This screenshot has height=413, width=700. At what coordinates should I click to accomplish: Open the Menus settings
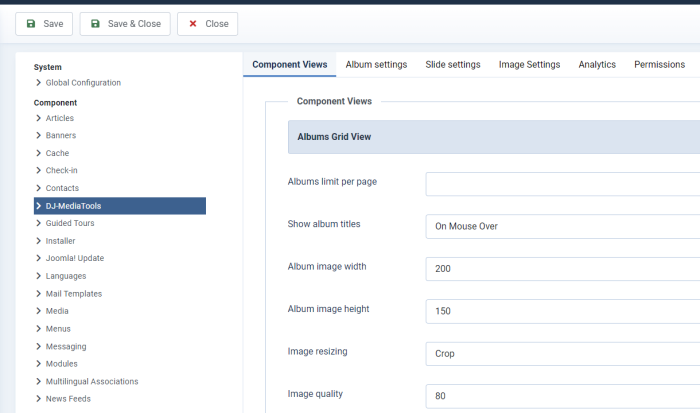click(x=58, y=329)
